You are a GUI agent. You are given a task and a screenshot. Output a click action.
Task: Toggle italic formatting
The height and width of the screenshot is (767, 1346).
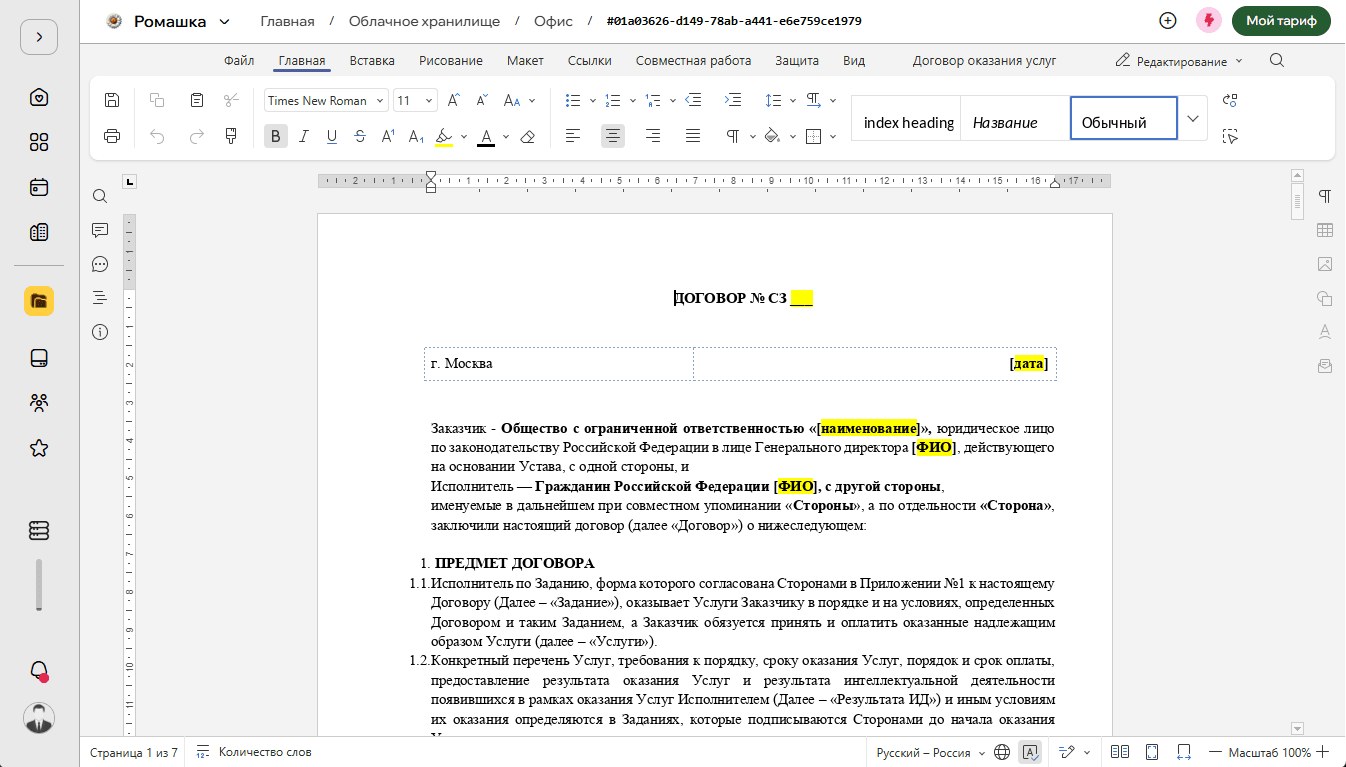point(304,136)
